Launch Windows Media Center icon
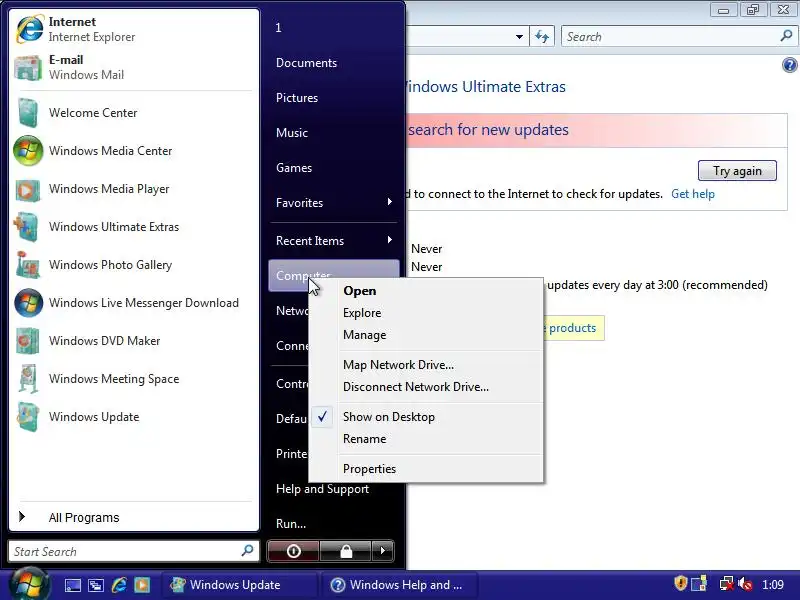800x600 pixels. tap(28, 151)
